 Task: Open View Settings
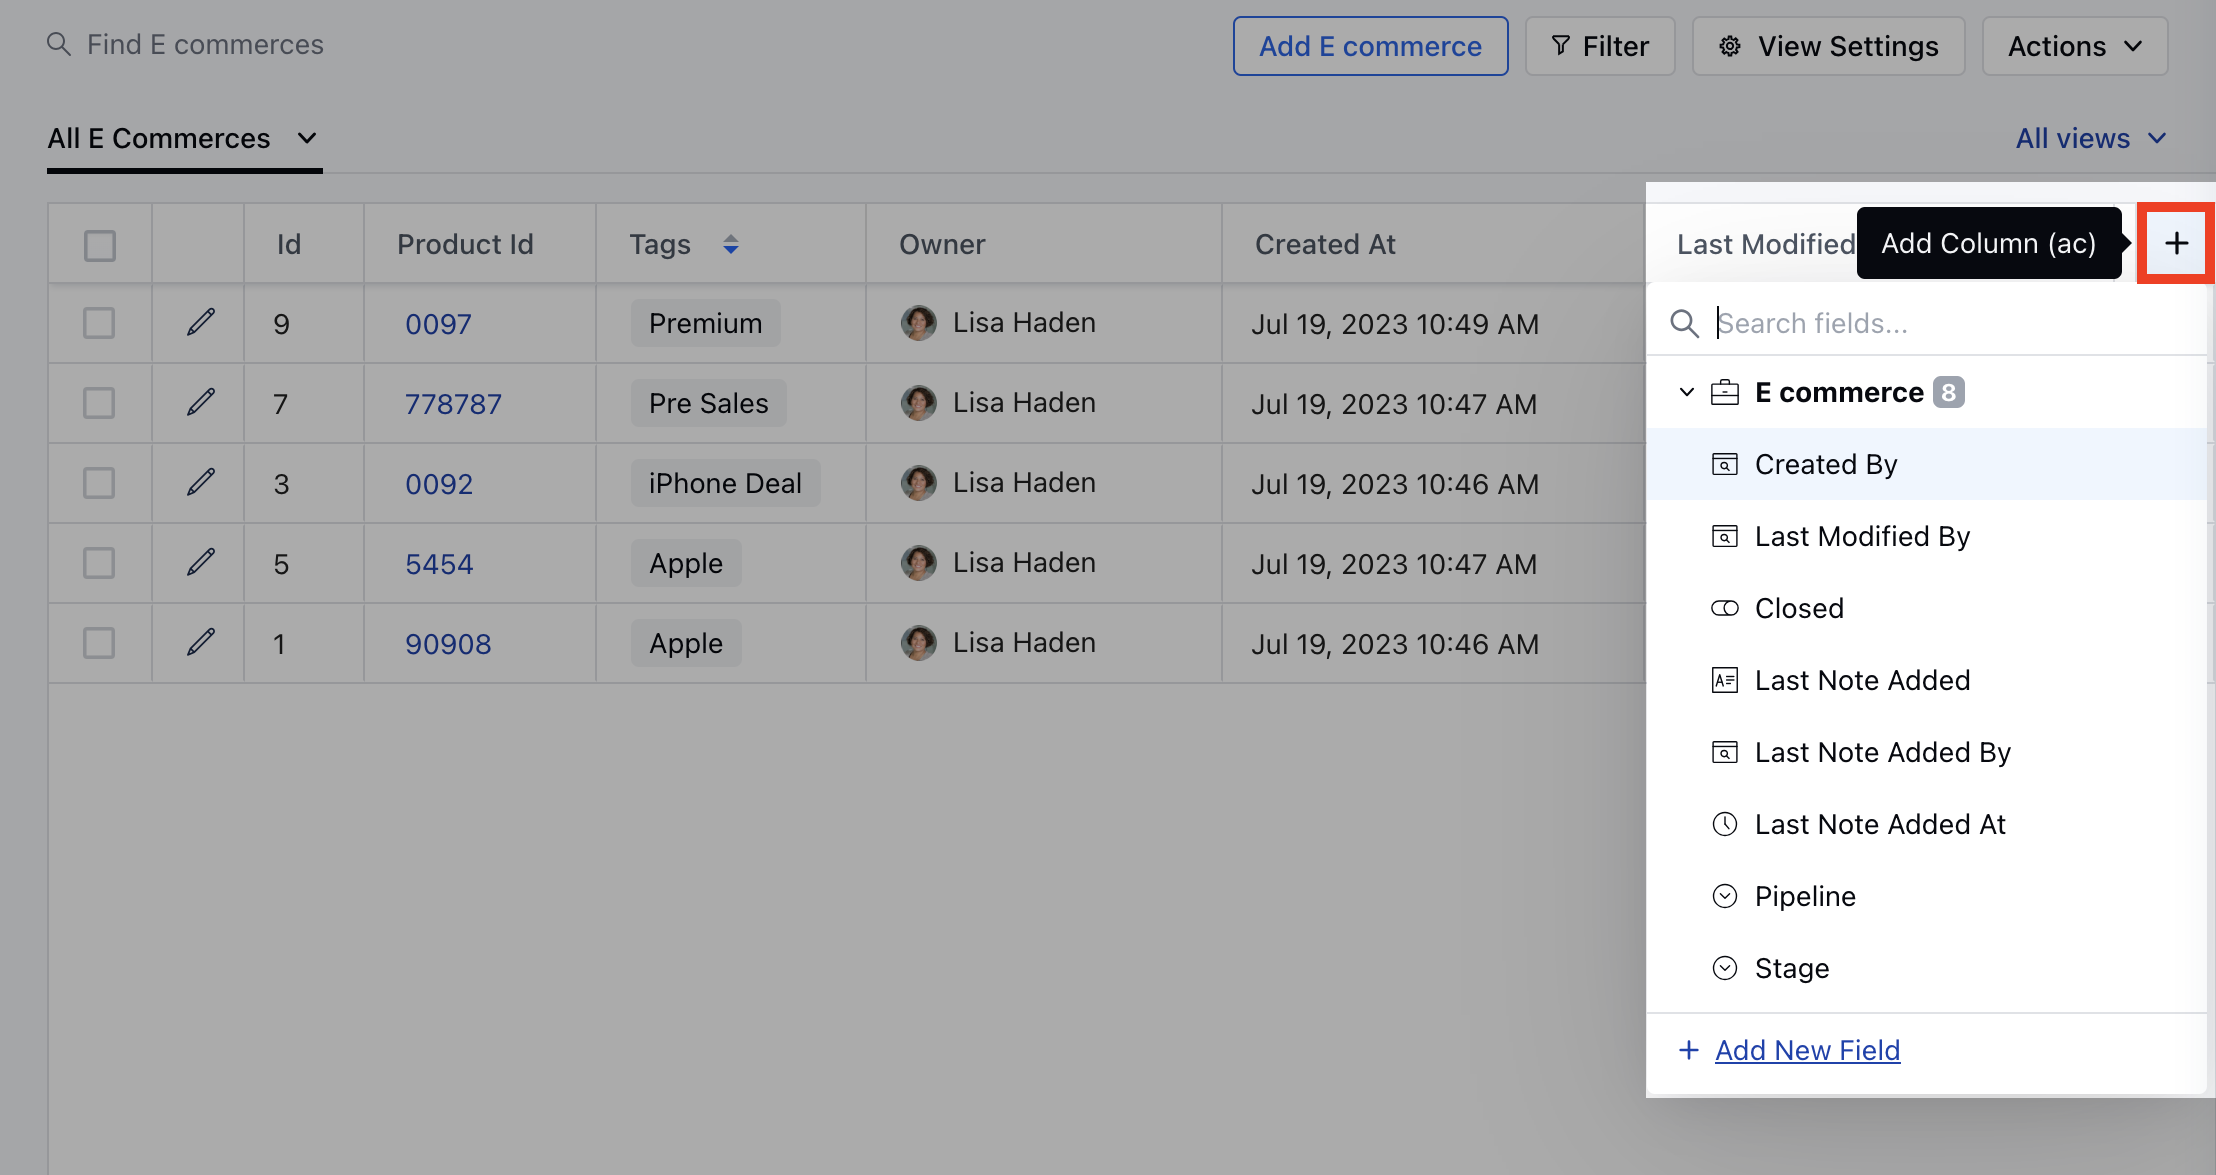tap(1828, 46)
